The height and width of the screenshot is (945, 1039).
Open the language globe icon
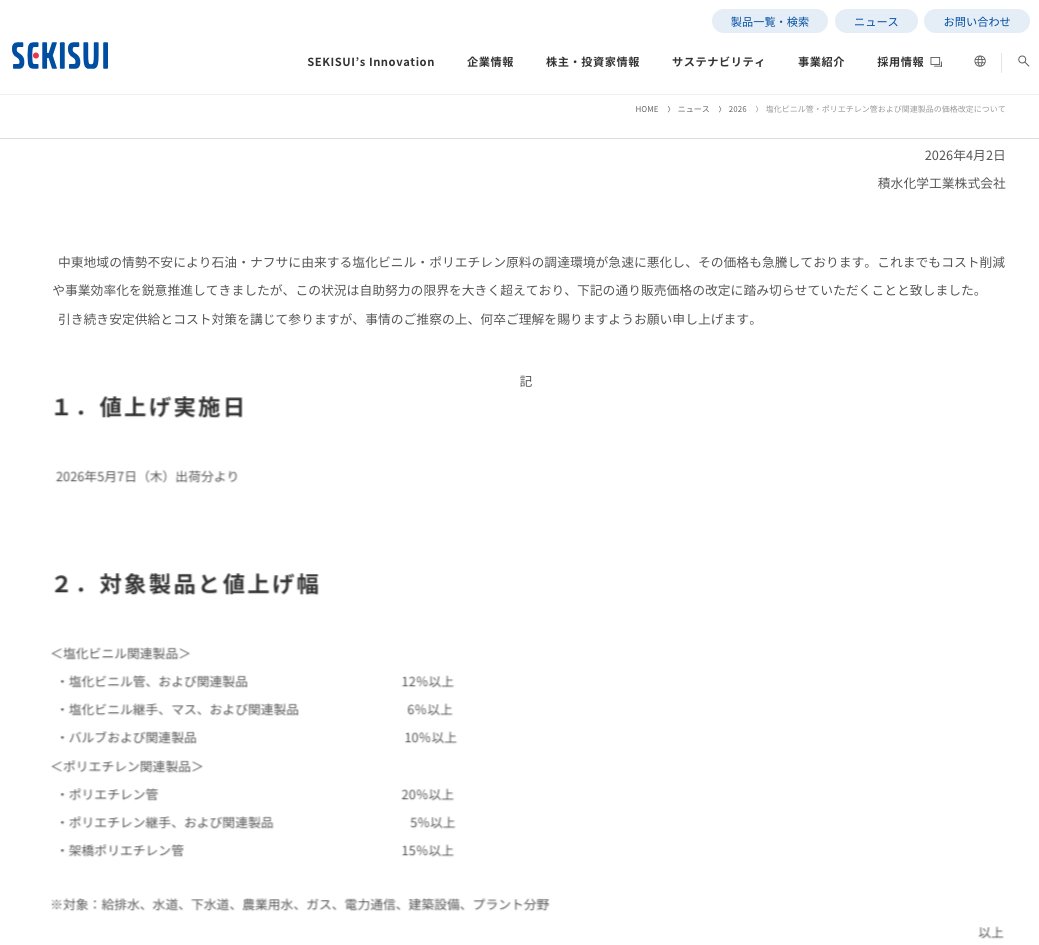point(980,61)
